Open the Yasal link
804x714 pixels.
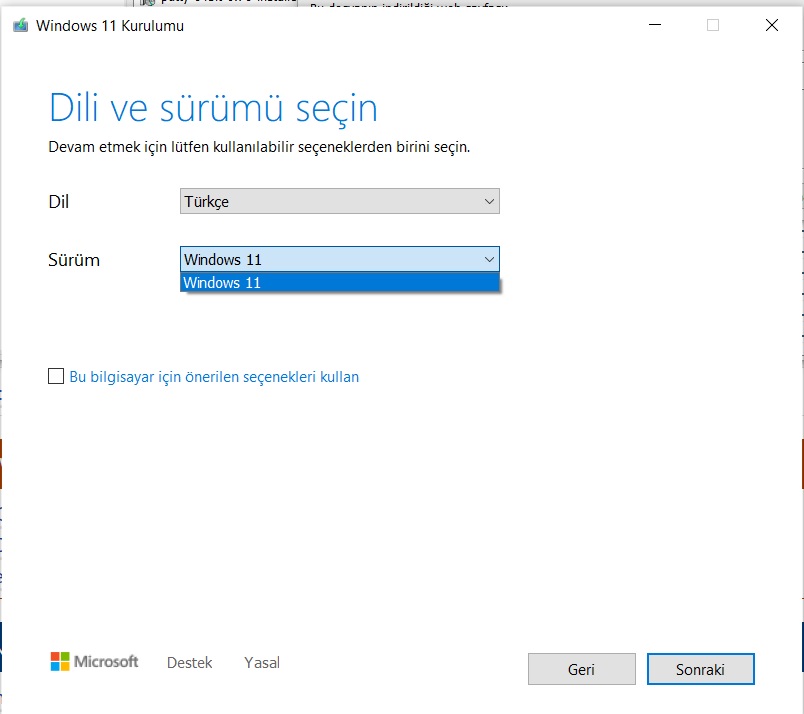(262, 663)
